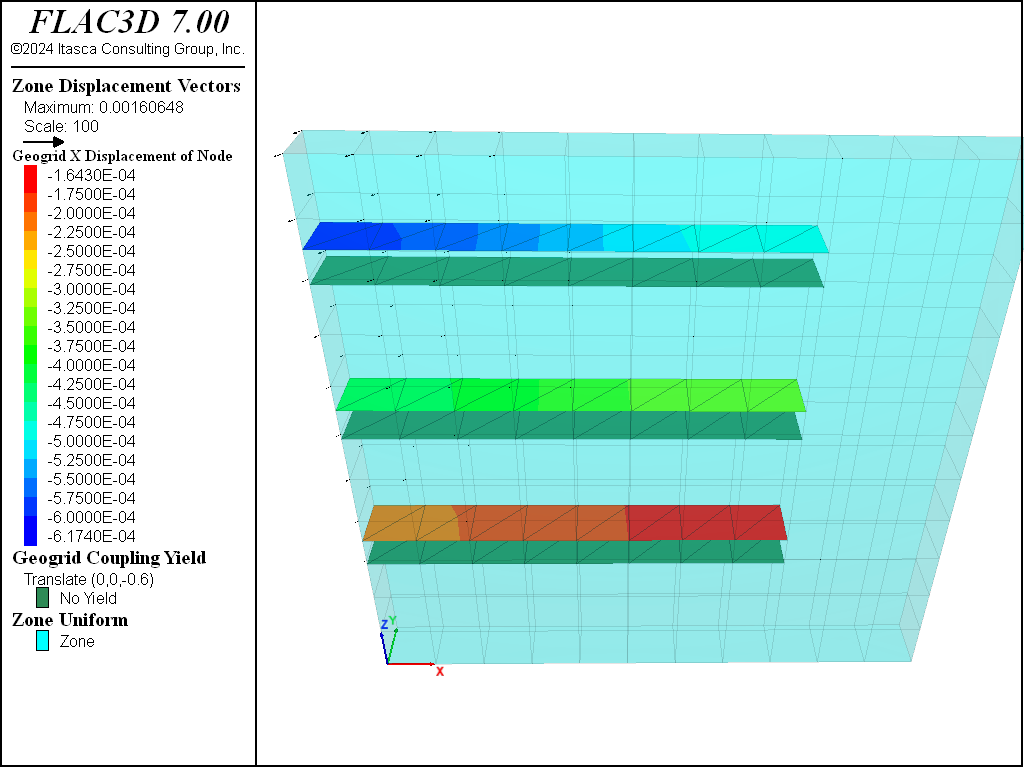1024x768 pixels.
Task: Select the Geogrid X Displacement of Node heading
Action: click(123, 156)
